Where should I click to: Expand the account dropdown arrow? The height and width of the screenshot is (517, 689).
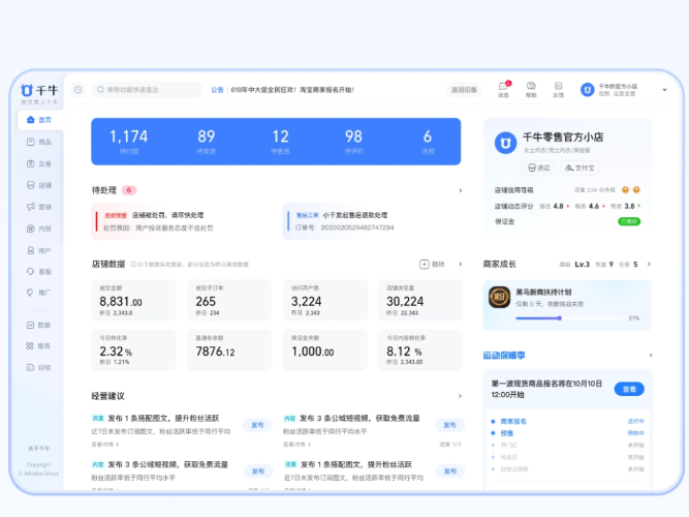point(664,90)
